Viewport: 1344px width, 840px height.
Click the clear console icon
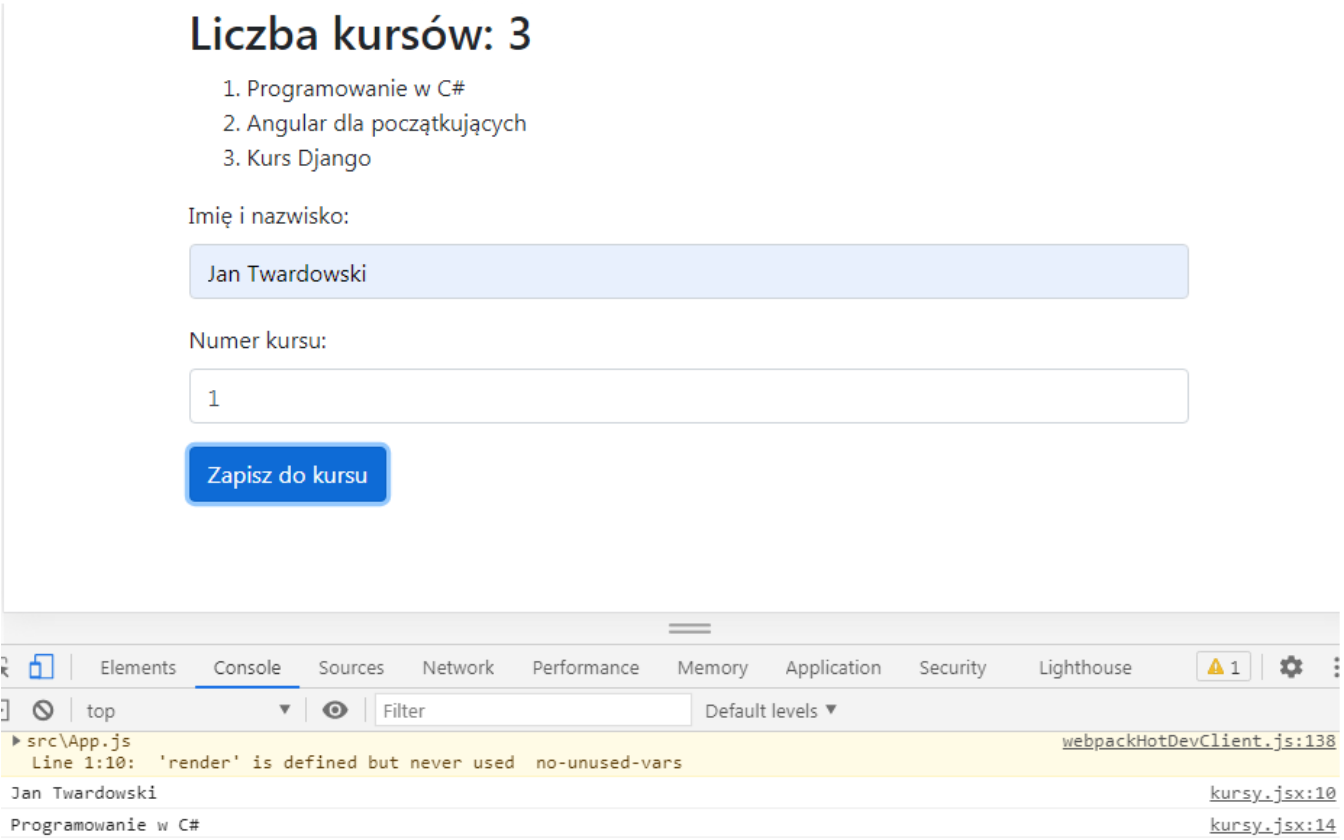pos(42,711)
